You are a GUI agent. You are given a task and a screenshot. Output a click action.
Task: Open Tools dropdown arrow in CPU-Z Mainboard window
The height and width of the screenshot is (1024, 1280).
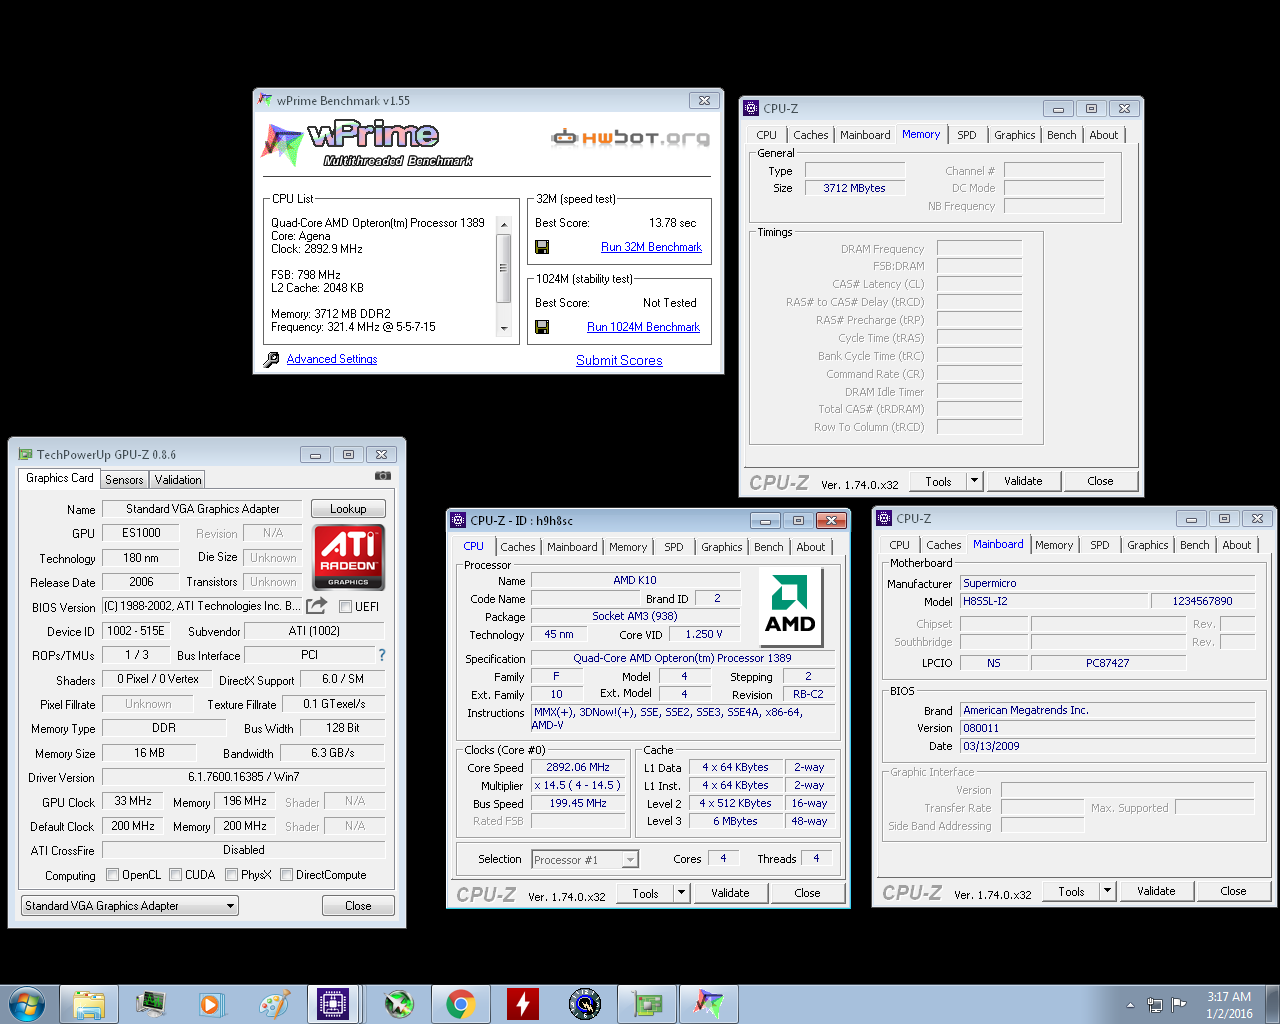[x=1108, y=891]
